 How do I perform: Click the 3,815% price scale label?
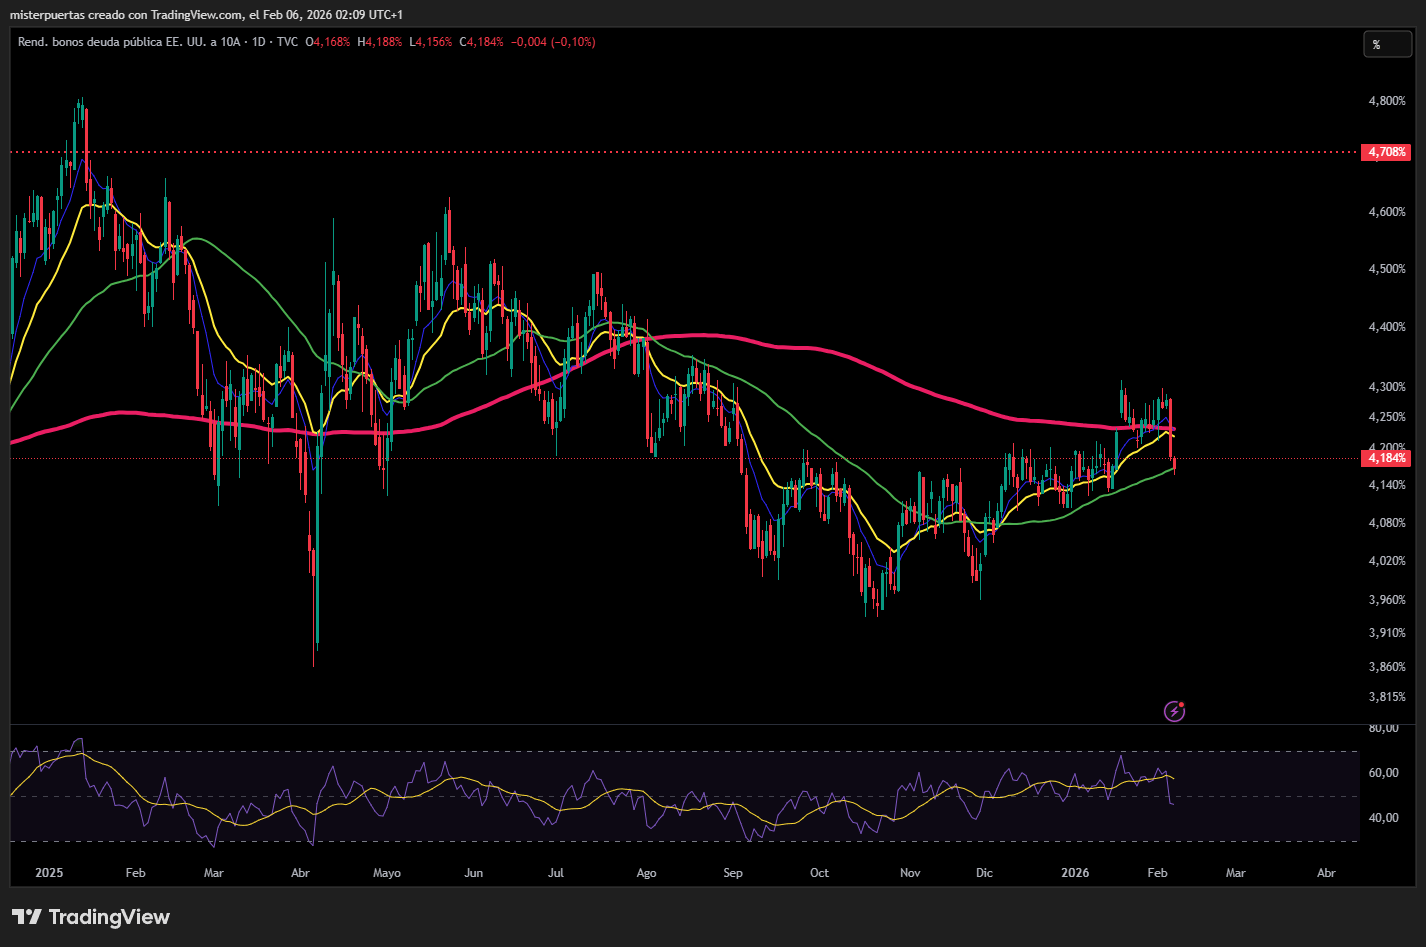click(1386, 697)
